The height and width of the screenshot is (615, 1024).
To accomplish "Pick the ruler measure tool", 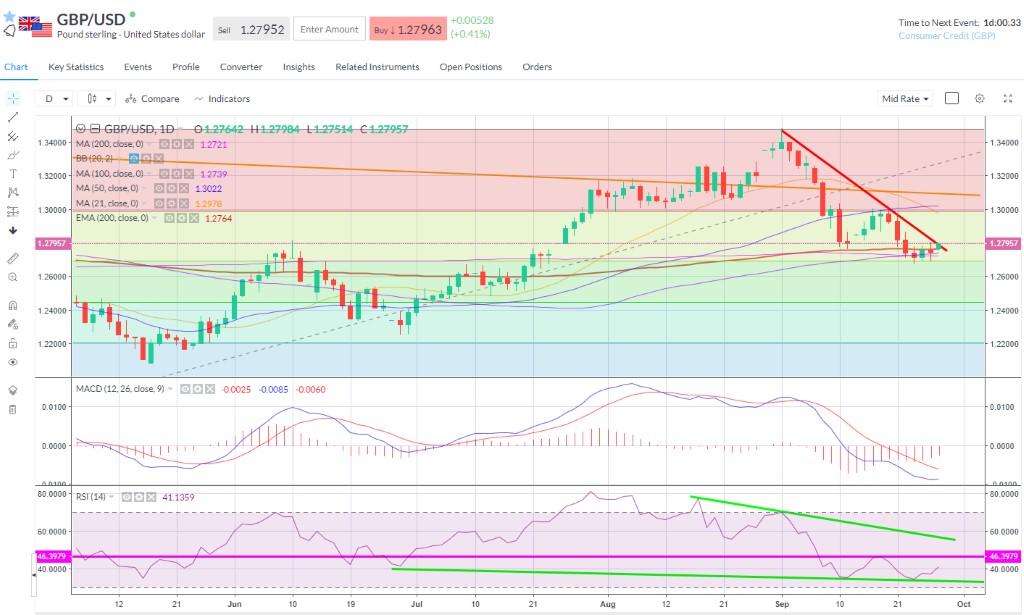I will [x=13, y=258].
